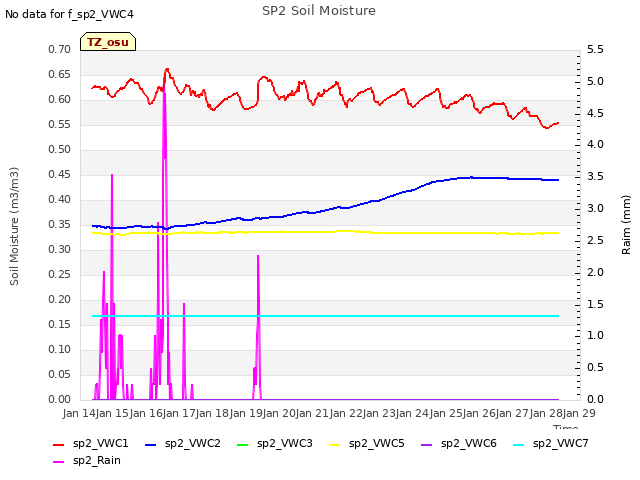640x480 pixels.
Task: Click the Soil Moisture (m3/m3) axis label
Action: 14,226
